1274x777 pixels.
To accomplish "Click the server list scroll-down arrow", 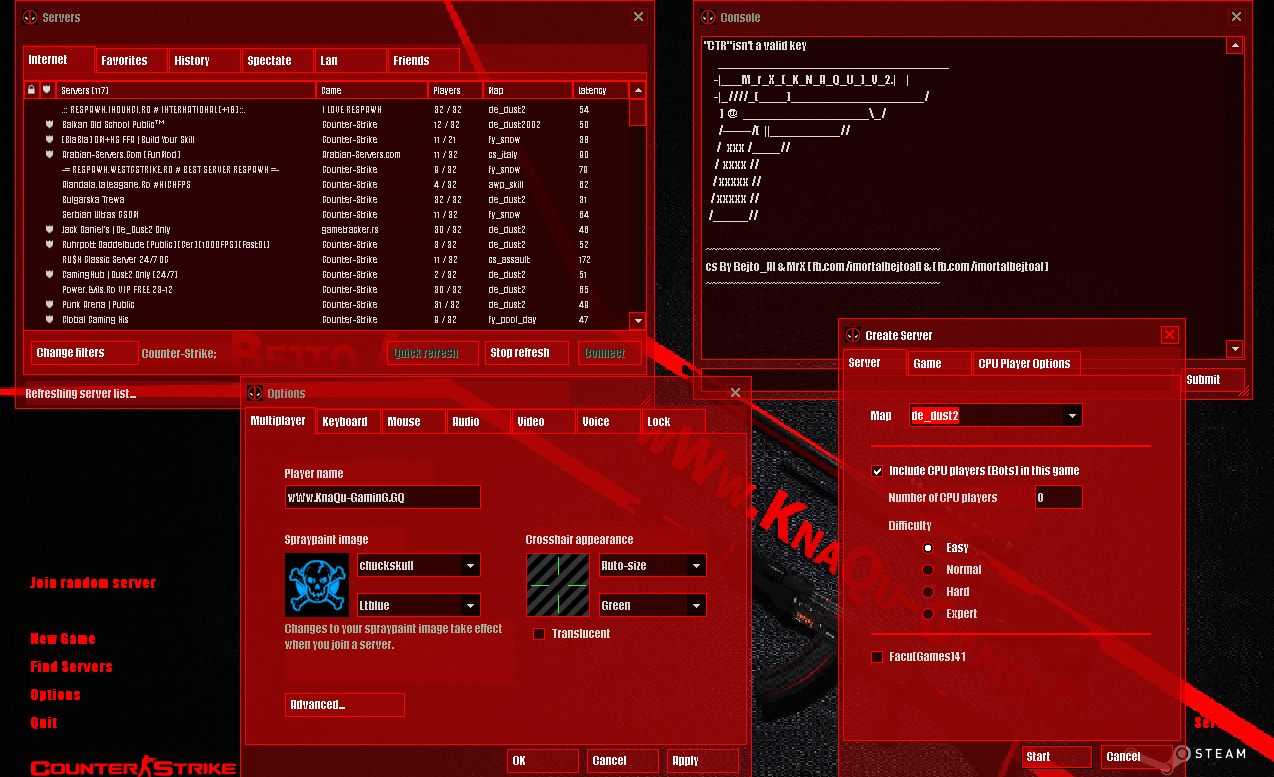I will [x=638, y=320].
